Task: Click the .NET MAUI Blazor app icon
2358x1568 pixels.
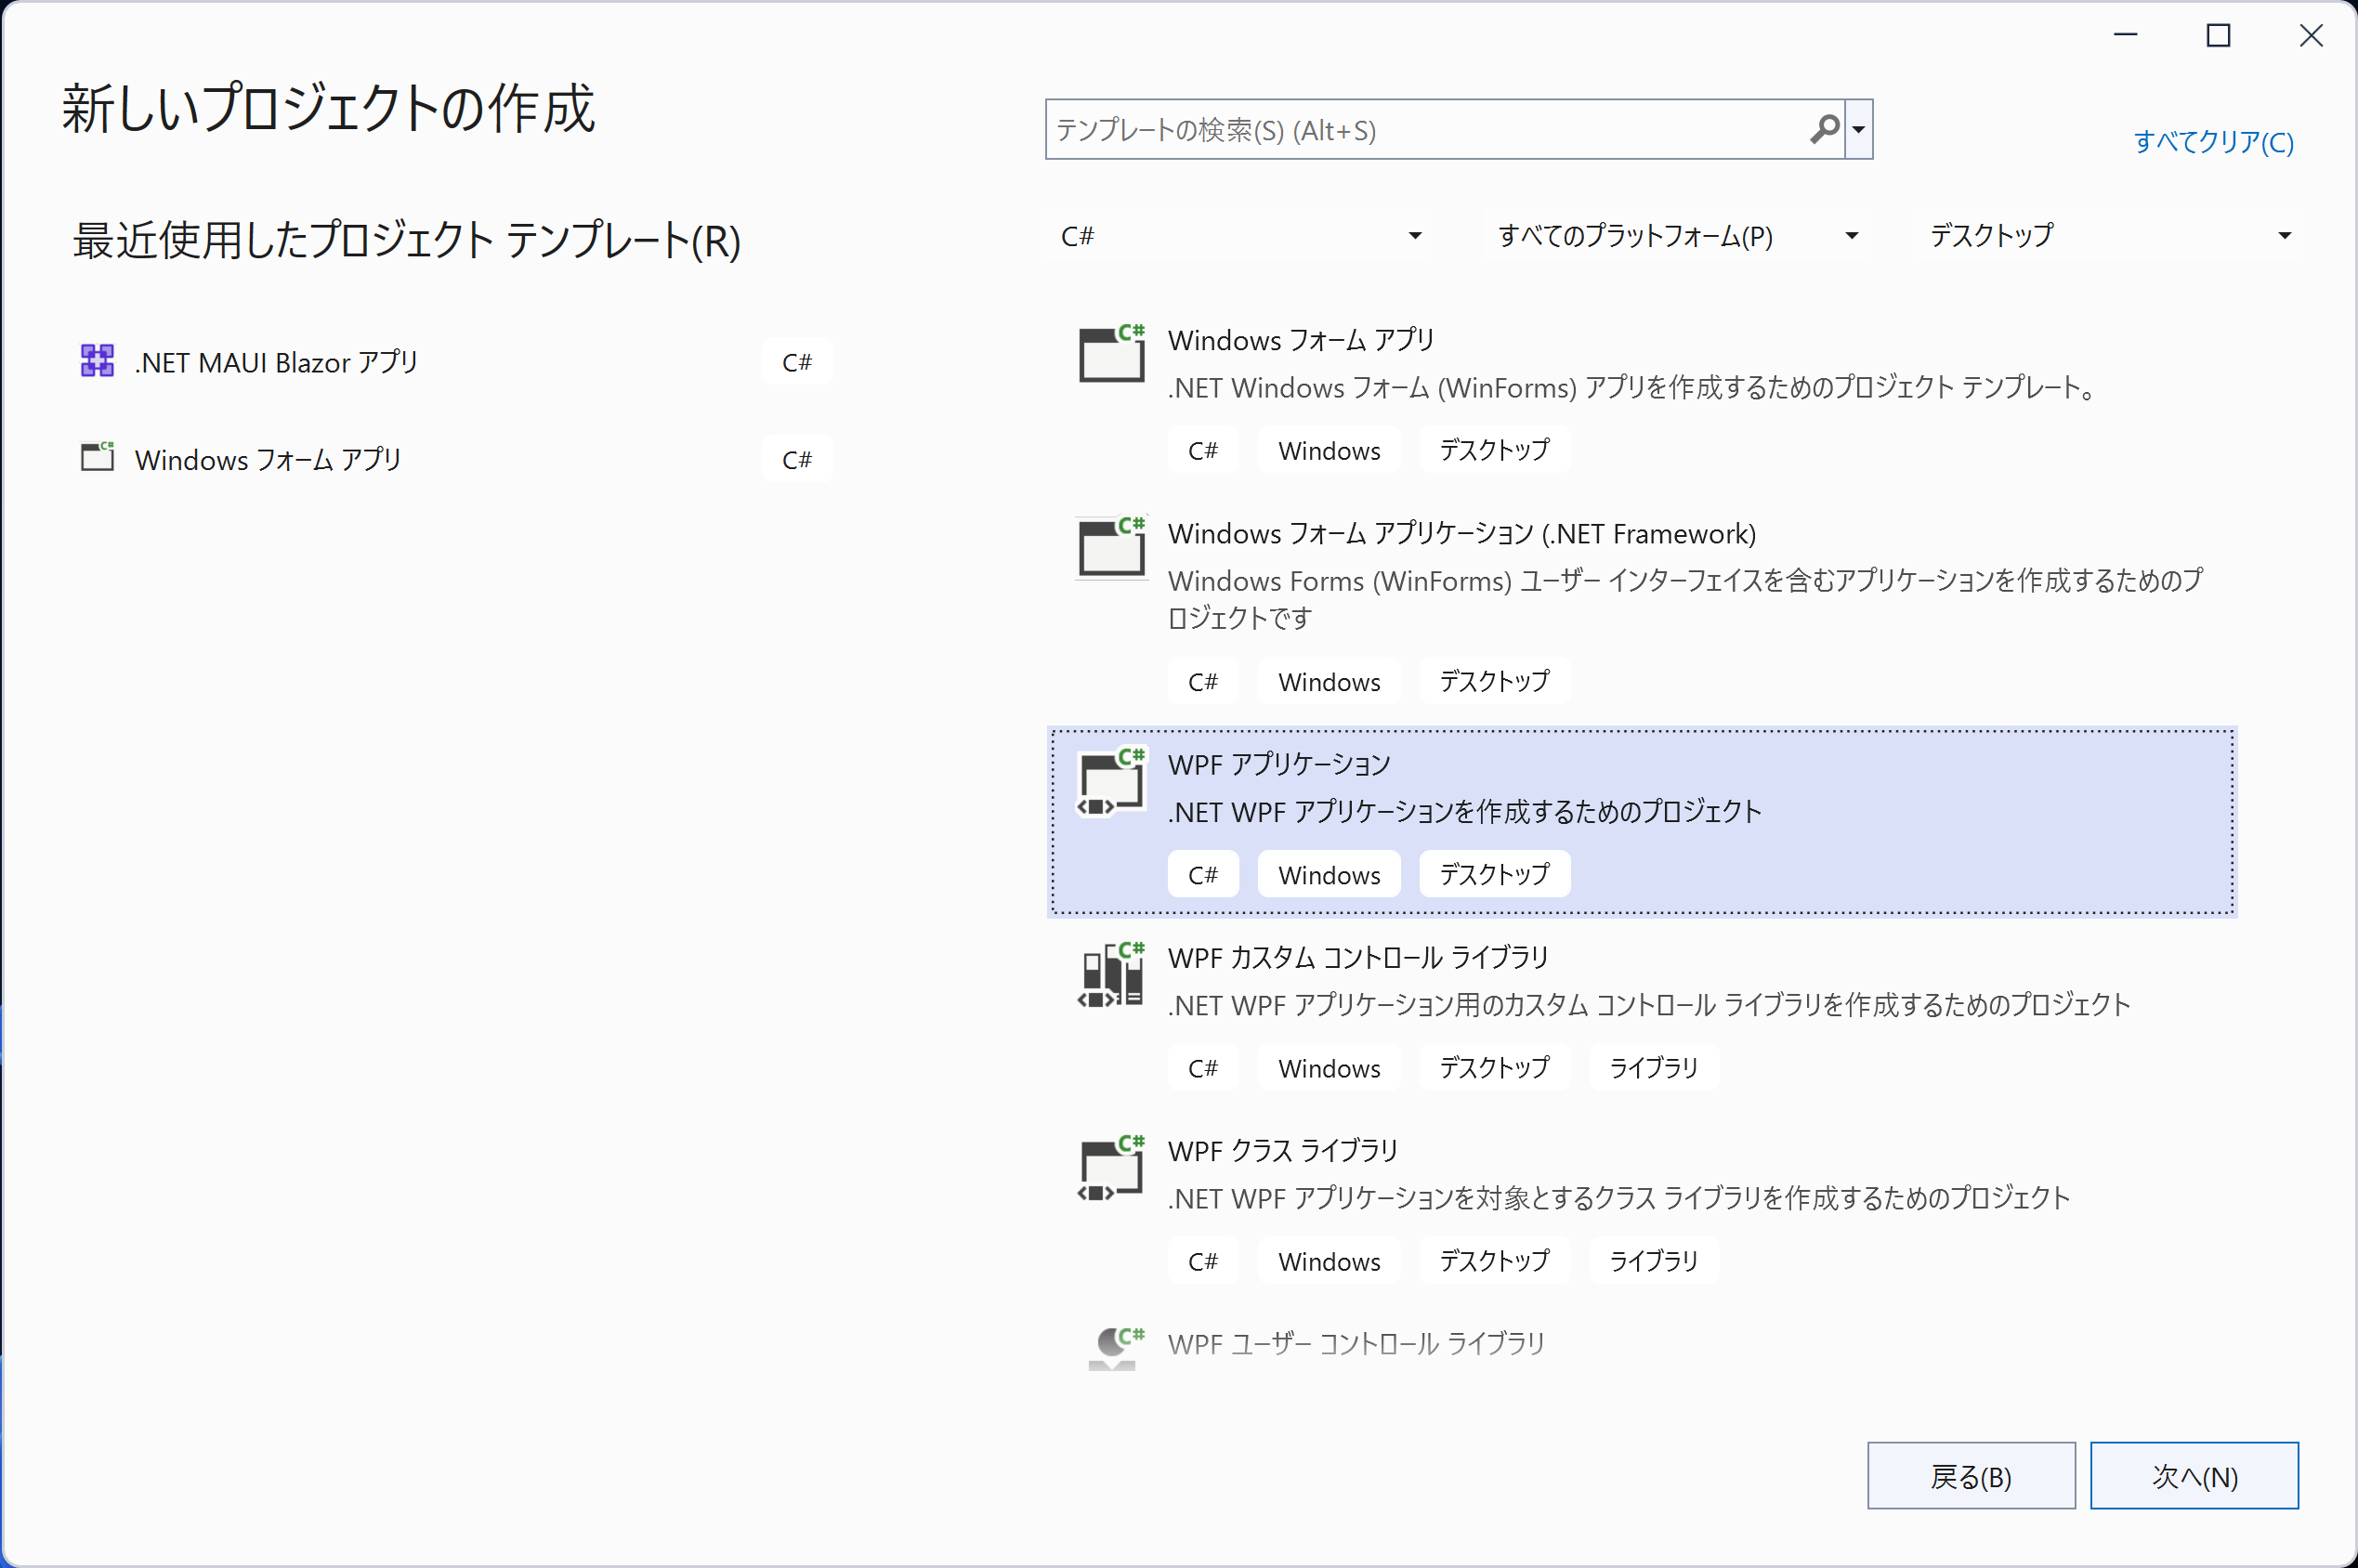Action: (x=97, y=361)
